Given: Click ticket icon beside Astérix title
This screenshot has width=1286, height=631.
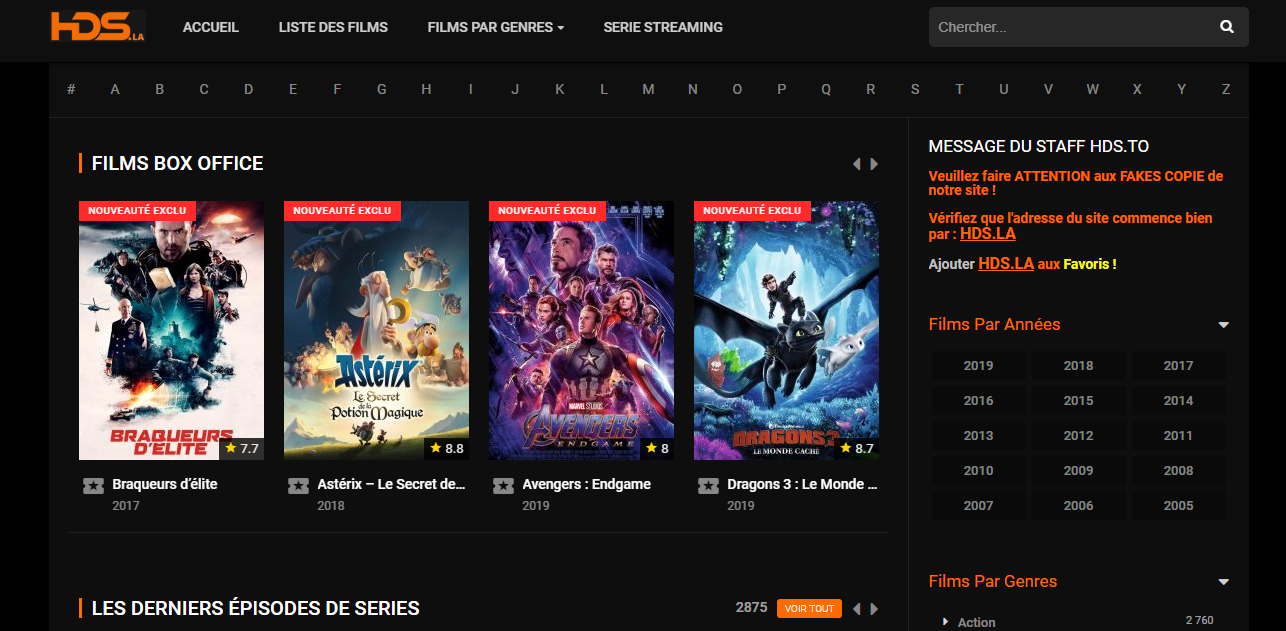Looking at the screenshot, I should [x=298, y=485].
